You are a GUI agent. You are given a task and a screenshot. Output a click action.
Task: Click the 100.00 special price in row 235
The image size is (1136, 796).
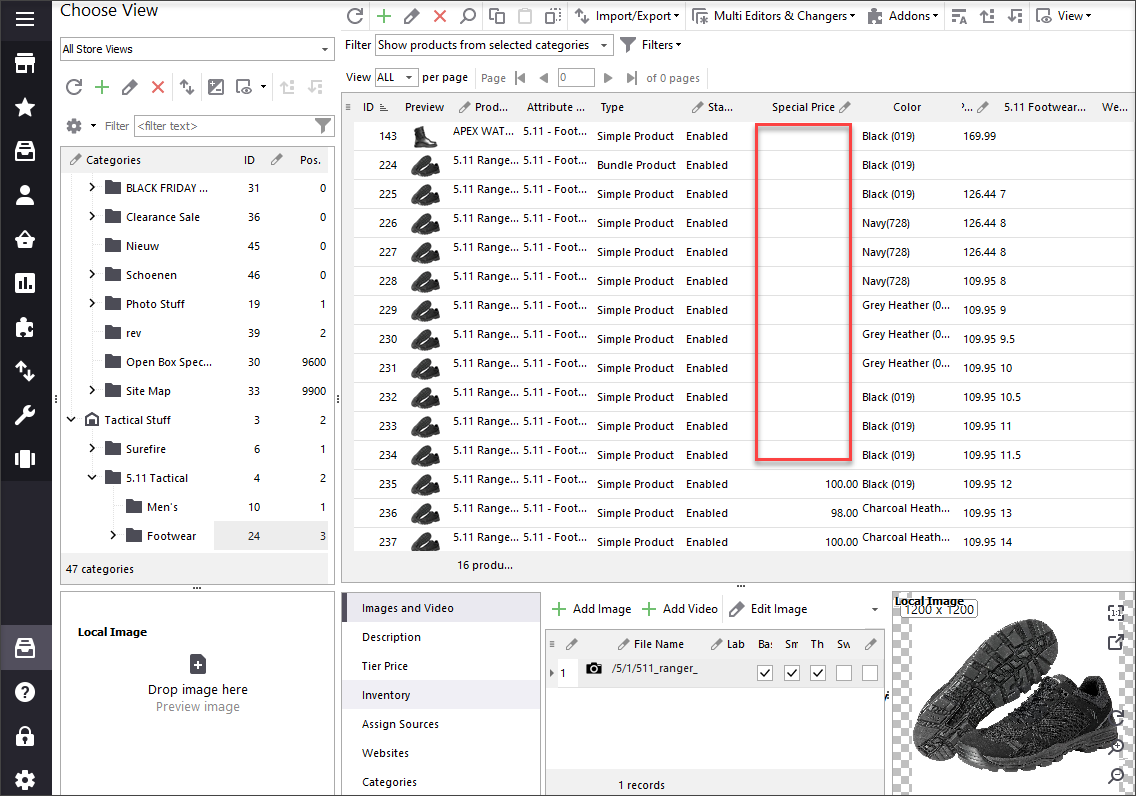pos(841,484)
